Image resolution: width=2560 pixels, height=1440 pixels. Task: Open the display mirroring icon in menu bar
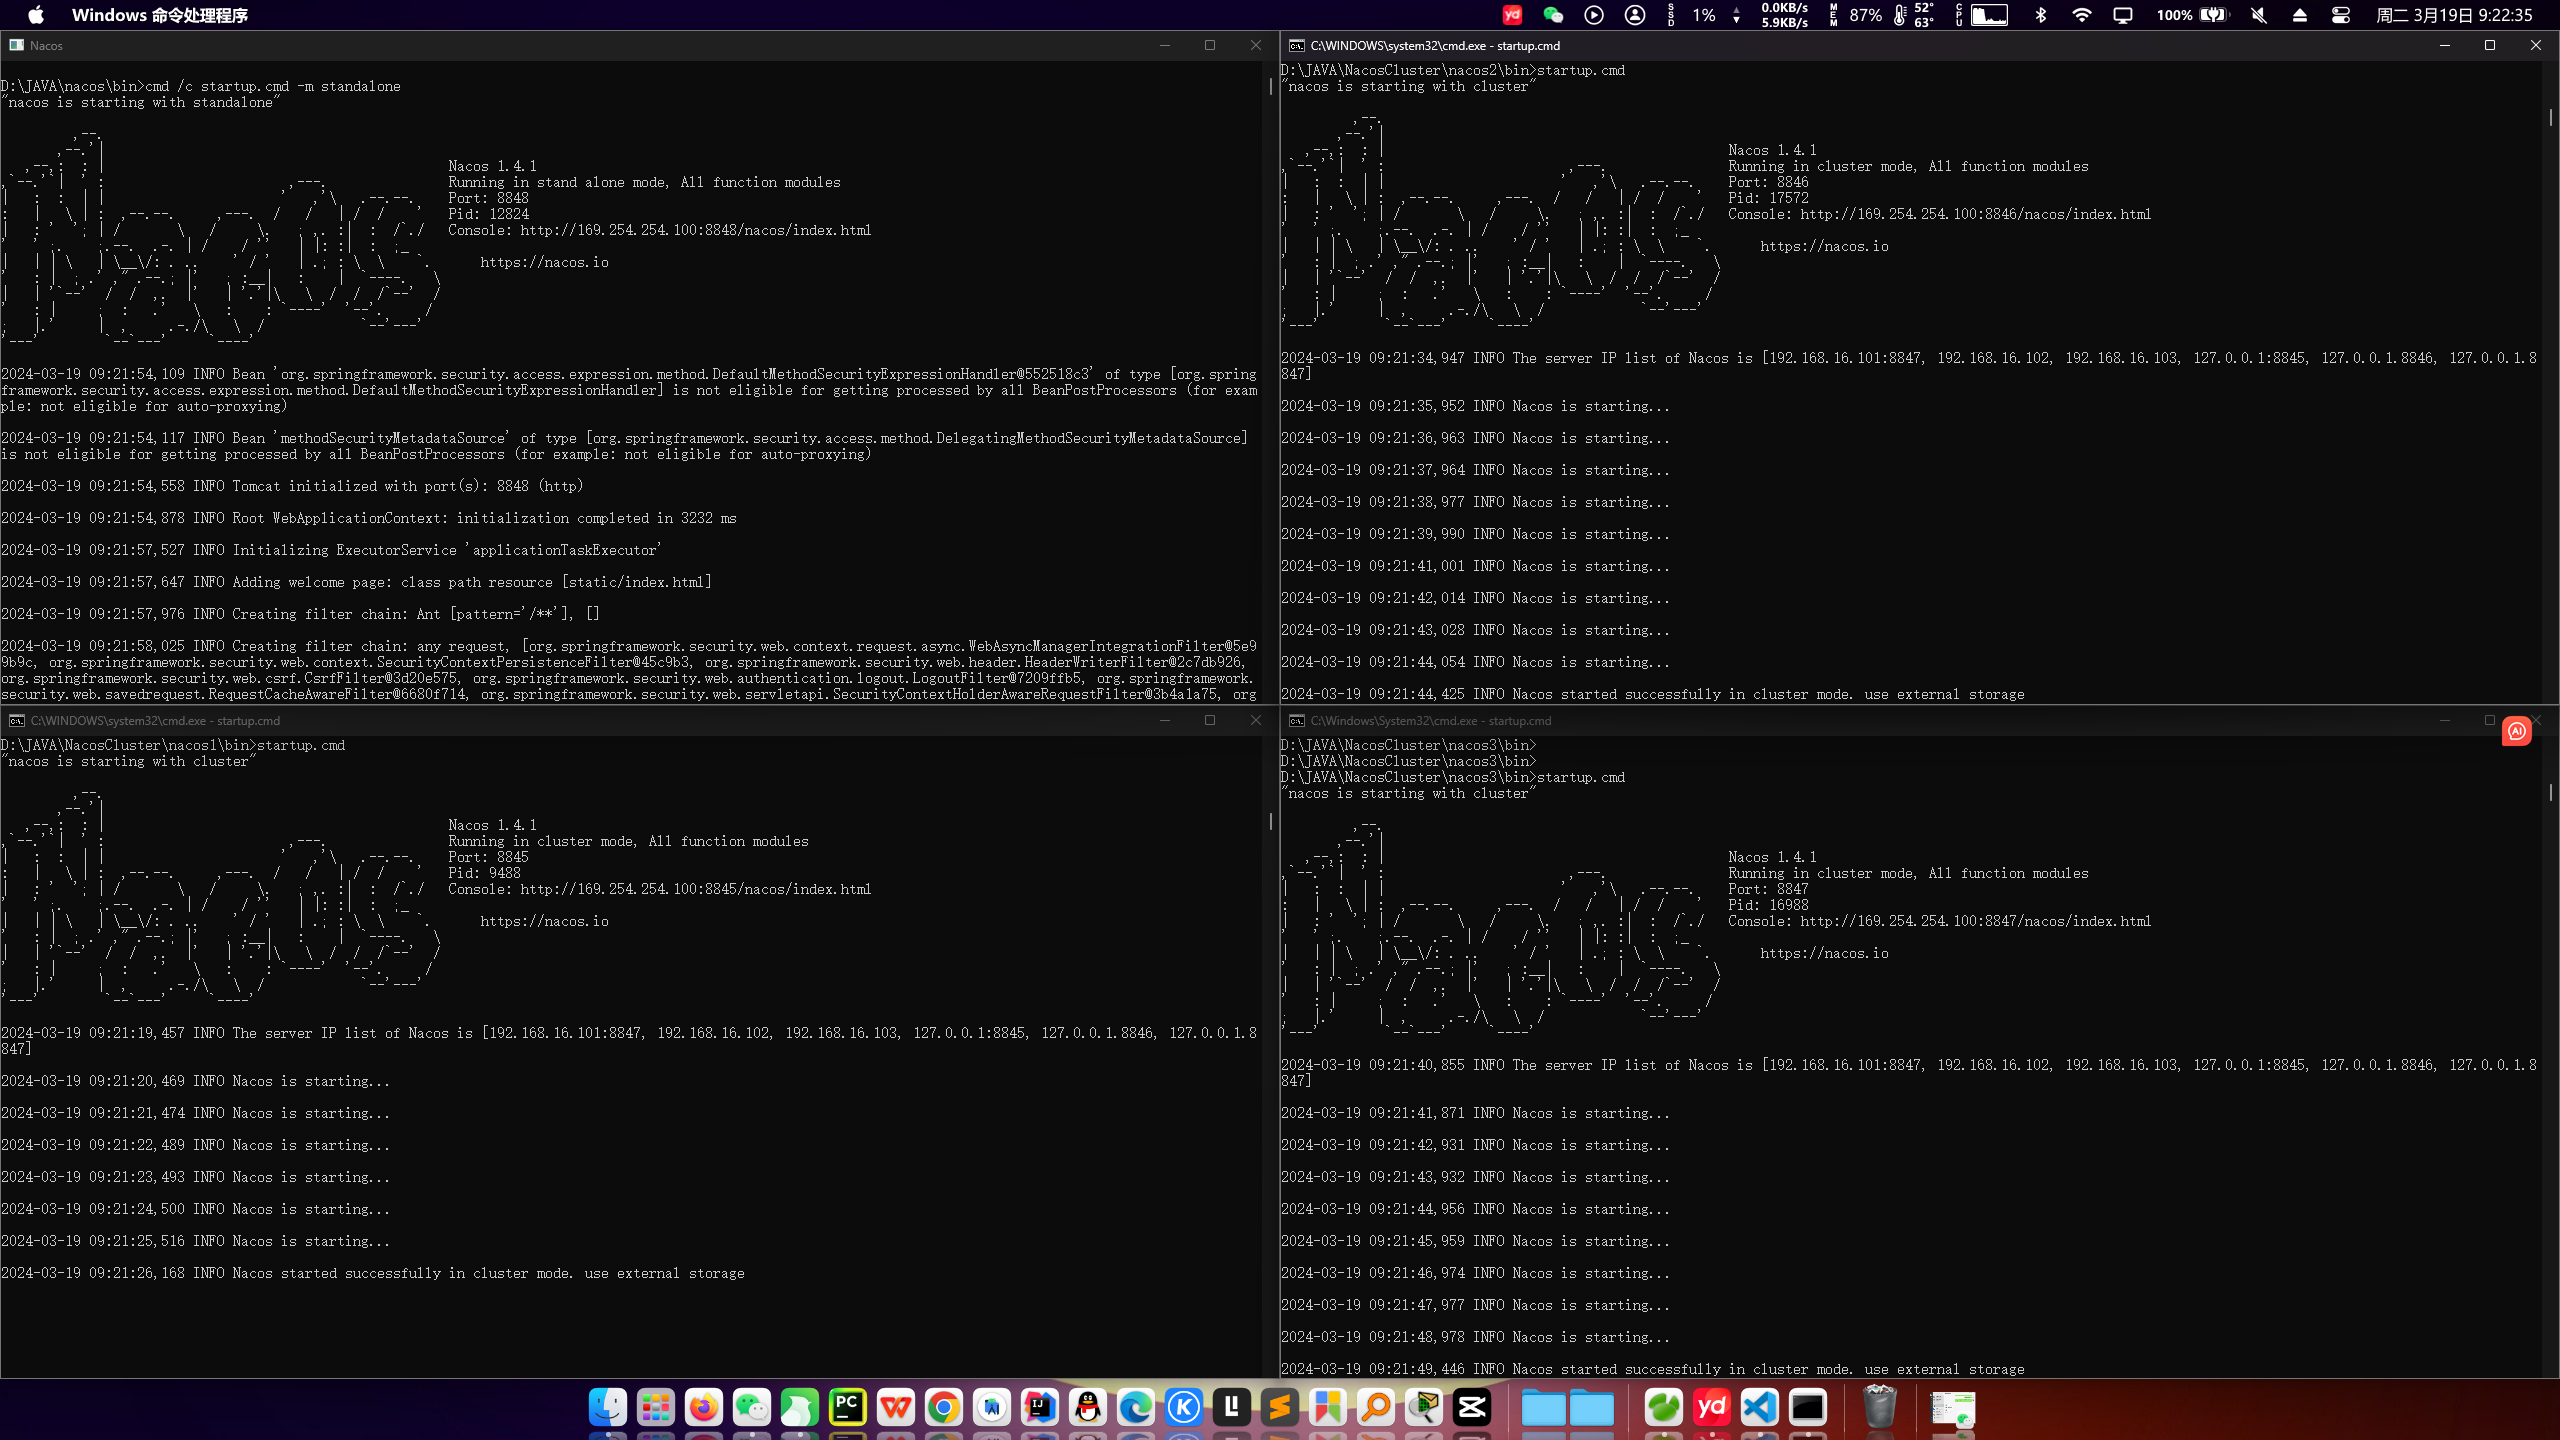(2123, 15)
